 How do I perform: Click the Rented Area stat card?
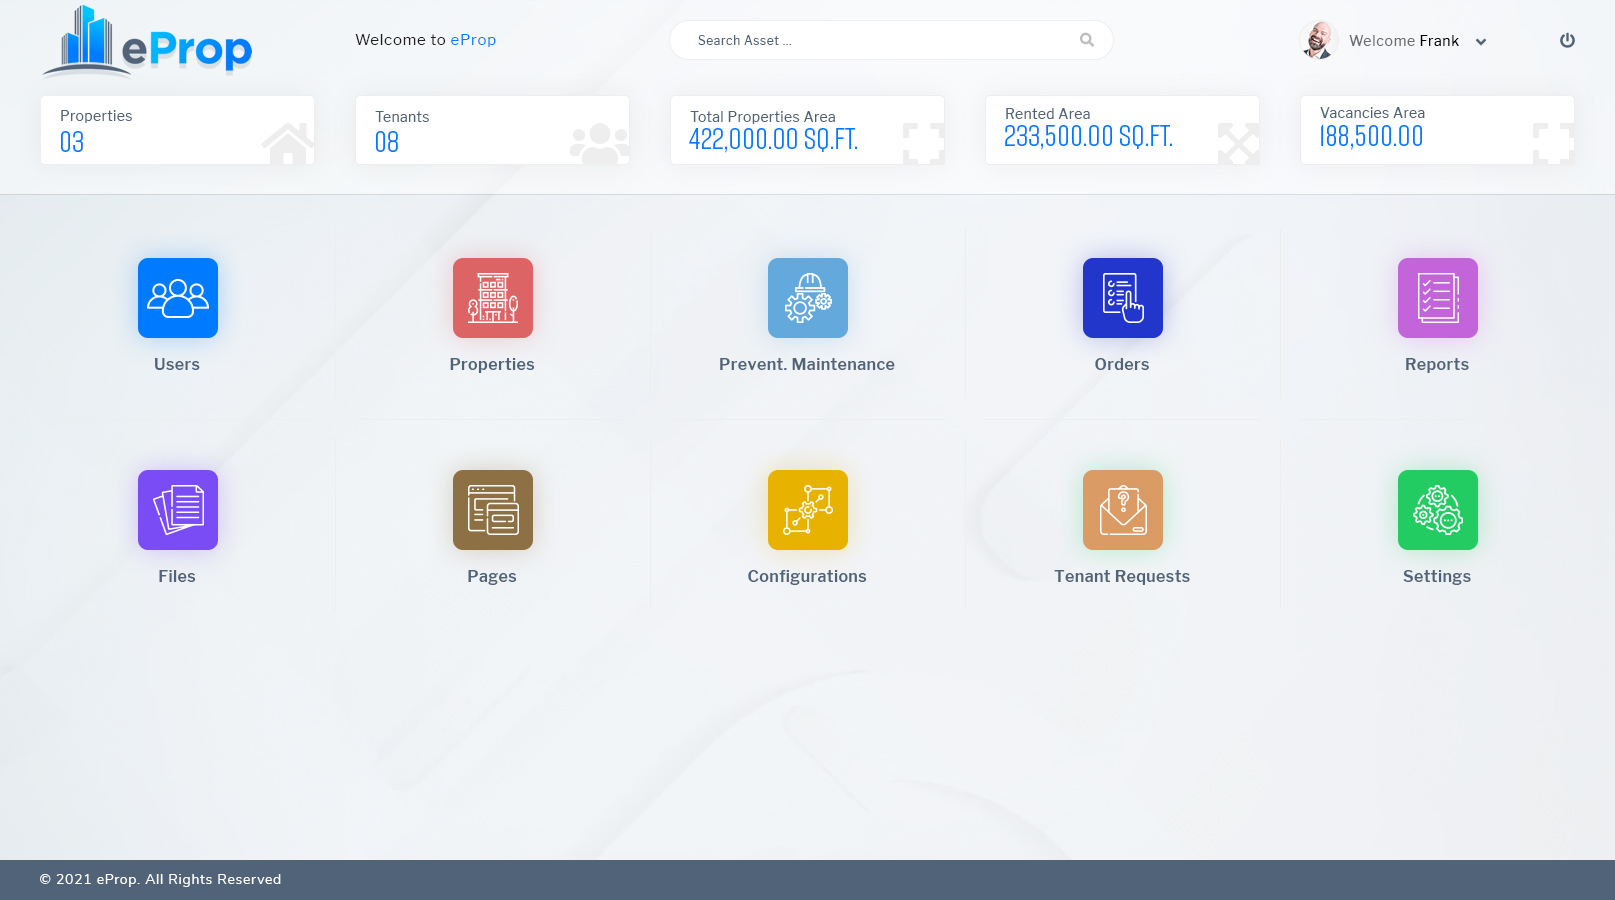(1122, 128)
